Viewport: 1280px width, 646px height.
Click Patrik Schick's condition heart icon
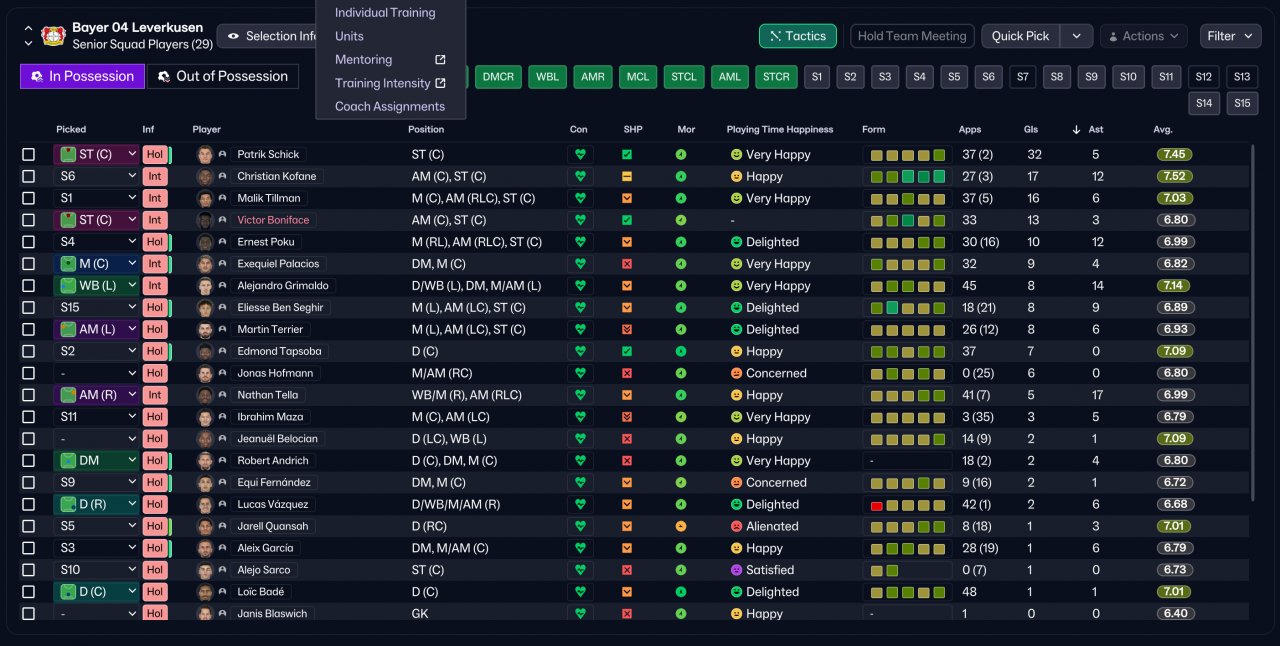pyautogui.click(x=580, y=155)
